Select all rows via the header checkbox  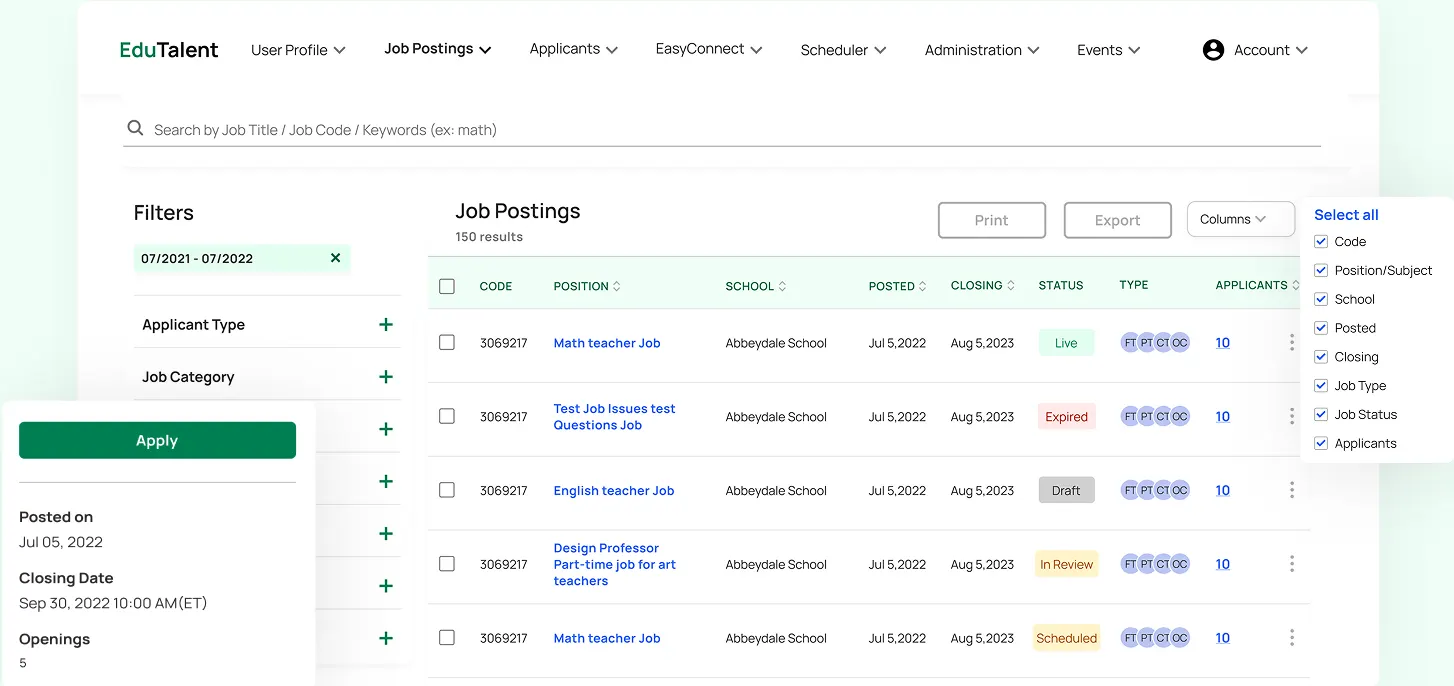447,285
